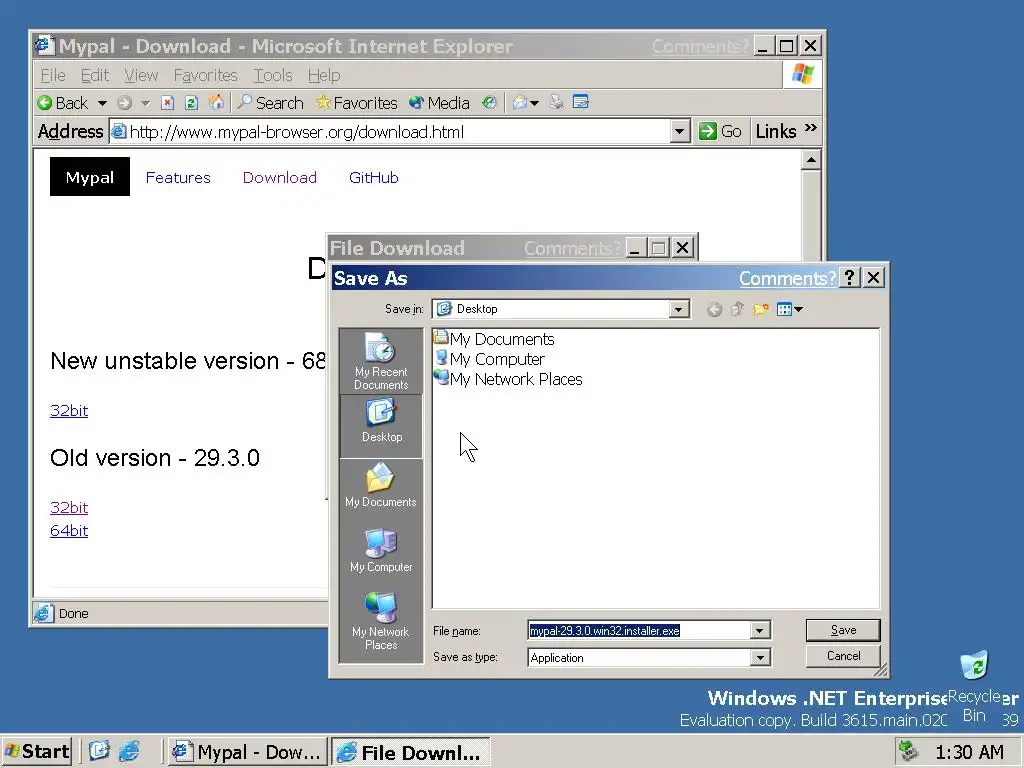Viewport: 1024px width, 768px height.
Task: Click the Up One Level icon in Save As
Action: point(737,309)
